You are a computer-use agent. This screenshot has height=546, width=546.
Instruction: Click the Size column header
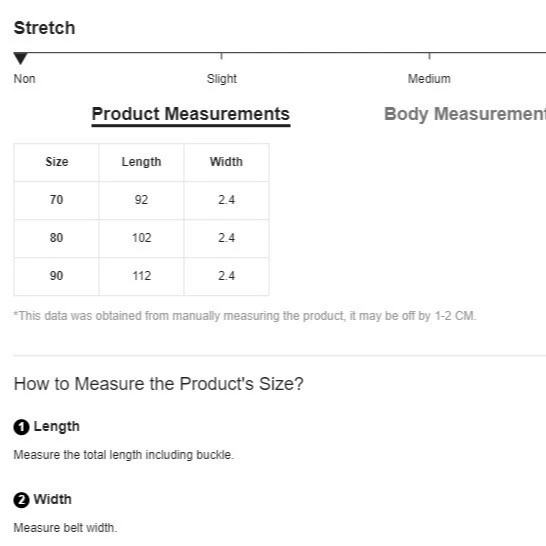[x=56, y=162]
